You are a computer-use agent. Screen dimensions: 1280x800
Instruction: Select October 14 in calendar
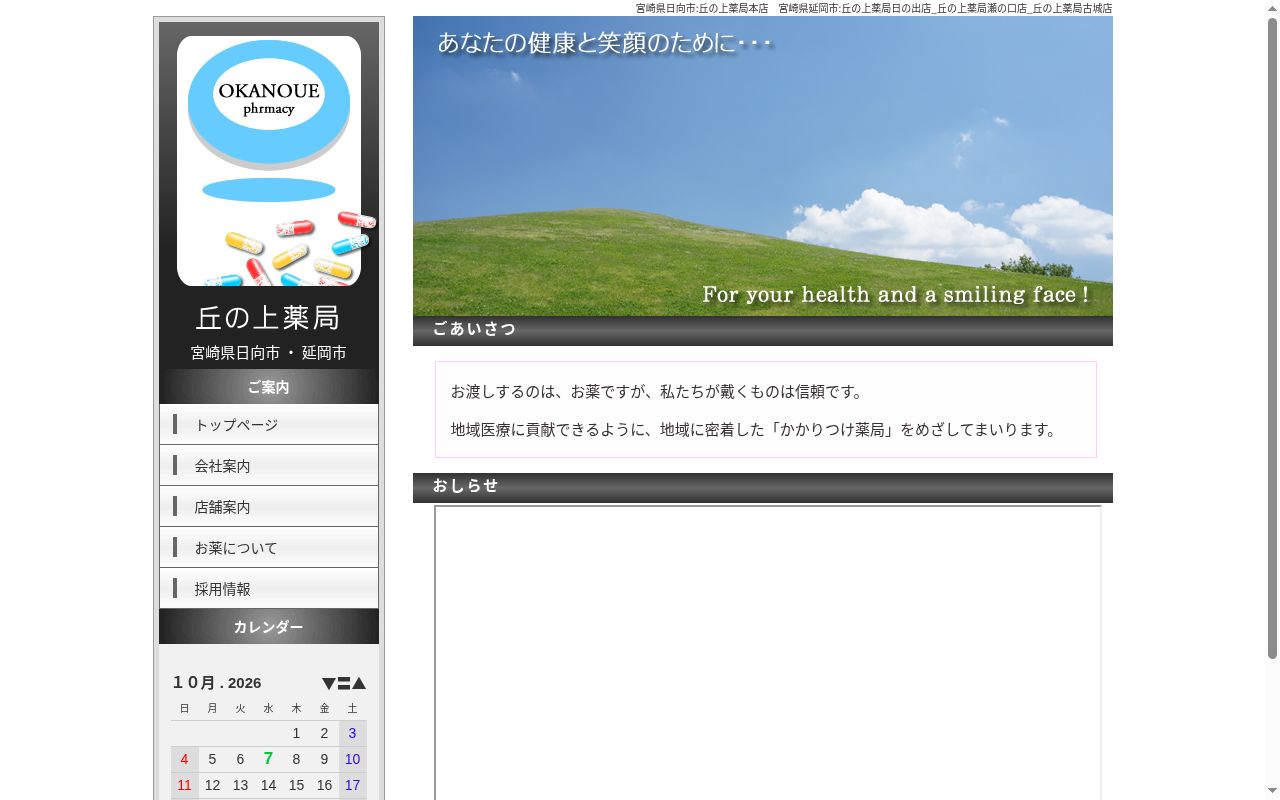tap(268, 785)
